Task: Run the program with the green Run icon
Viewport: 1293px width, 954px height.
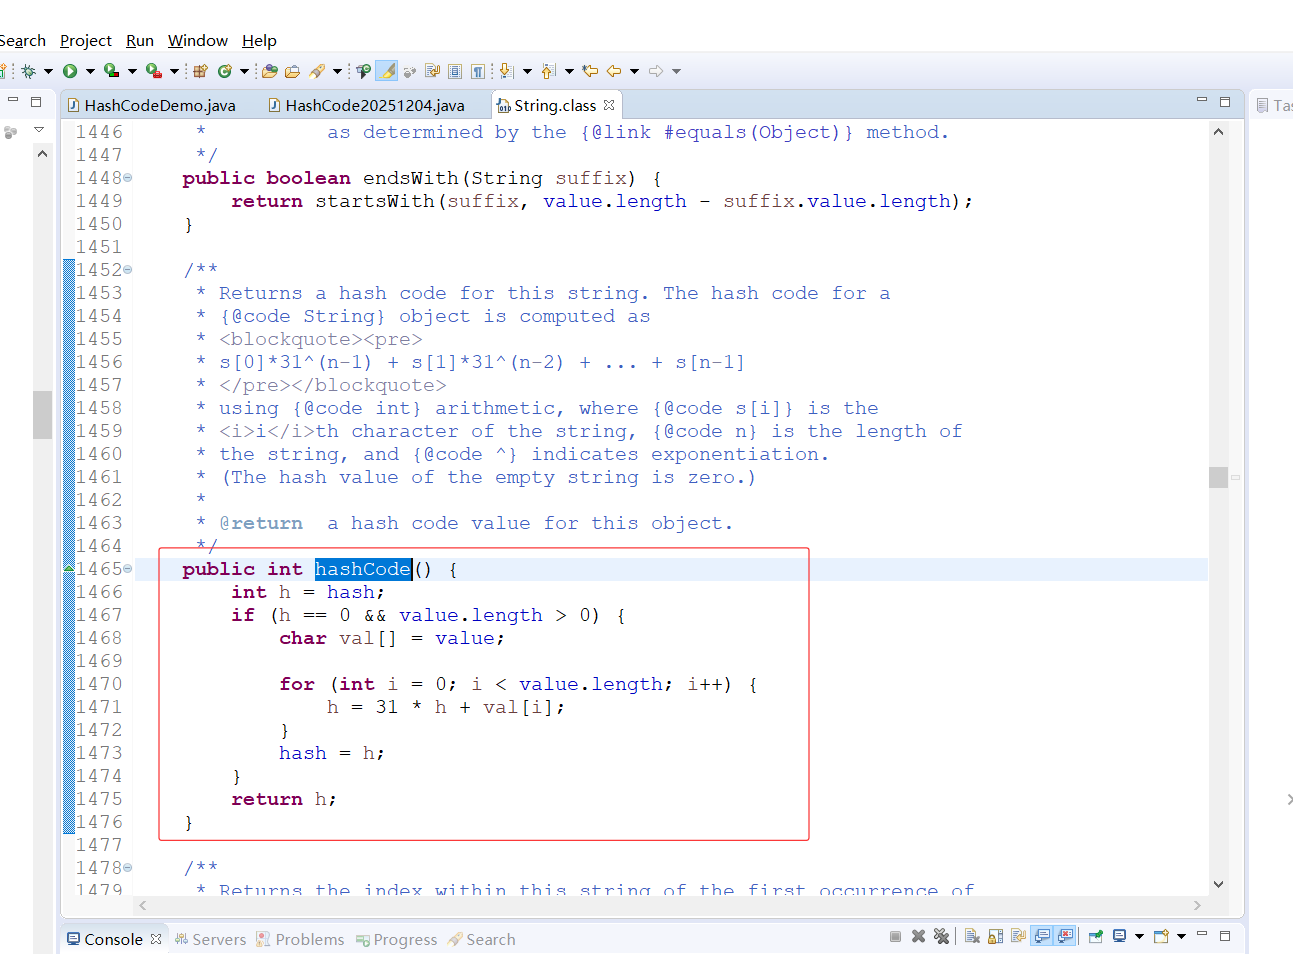Action: pos(69,70)
